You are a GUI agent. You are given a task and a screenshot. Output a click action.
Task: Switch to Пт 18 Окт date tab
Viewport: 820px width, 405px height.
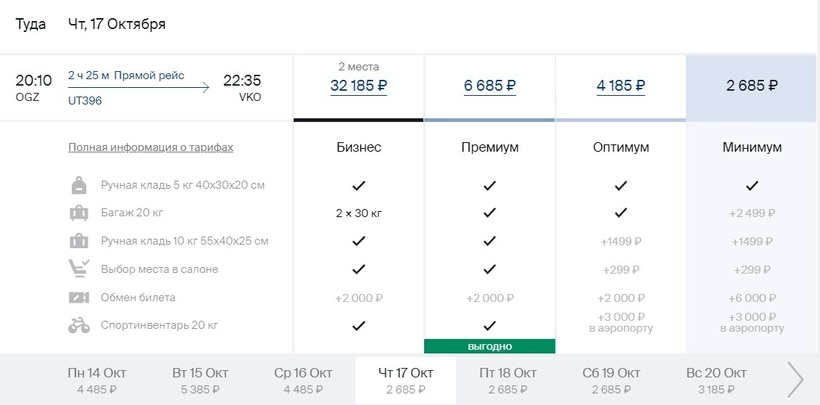pos(509,381)
